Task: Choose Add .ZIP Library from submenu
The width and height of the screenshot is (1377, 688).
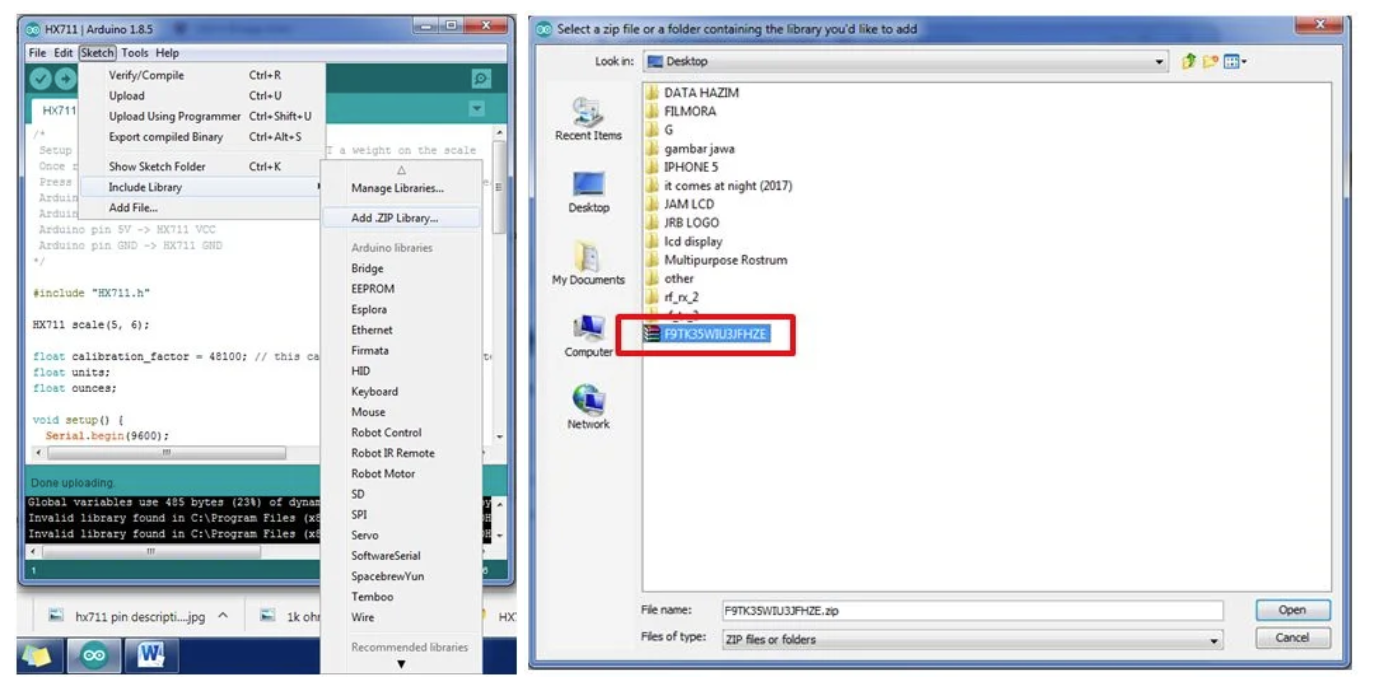Action: click(x=394, y=218)
